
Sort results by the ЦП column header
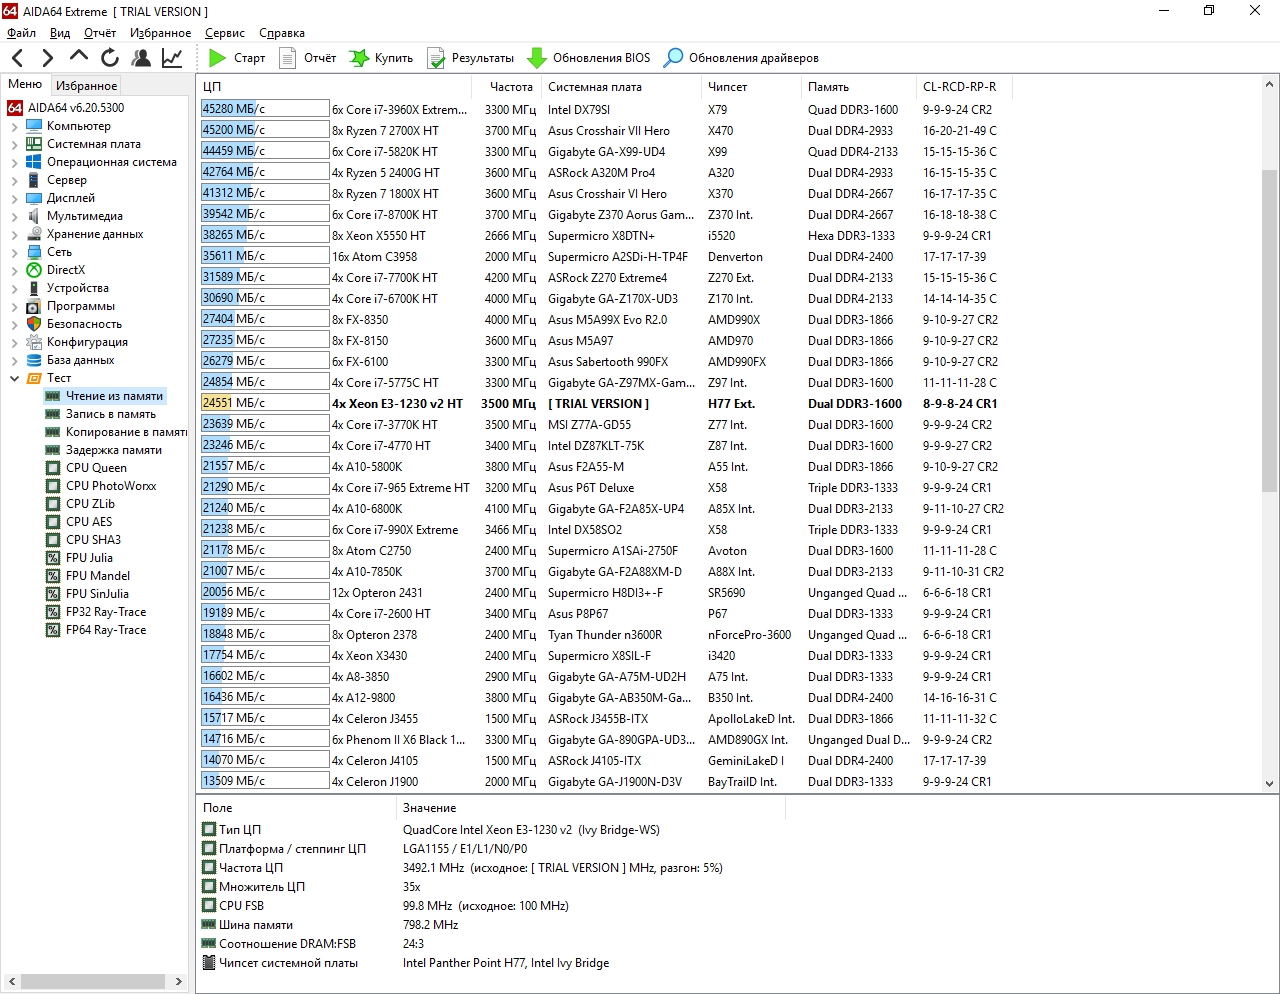click(x=334, y=87)
